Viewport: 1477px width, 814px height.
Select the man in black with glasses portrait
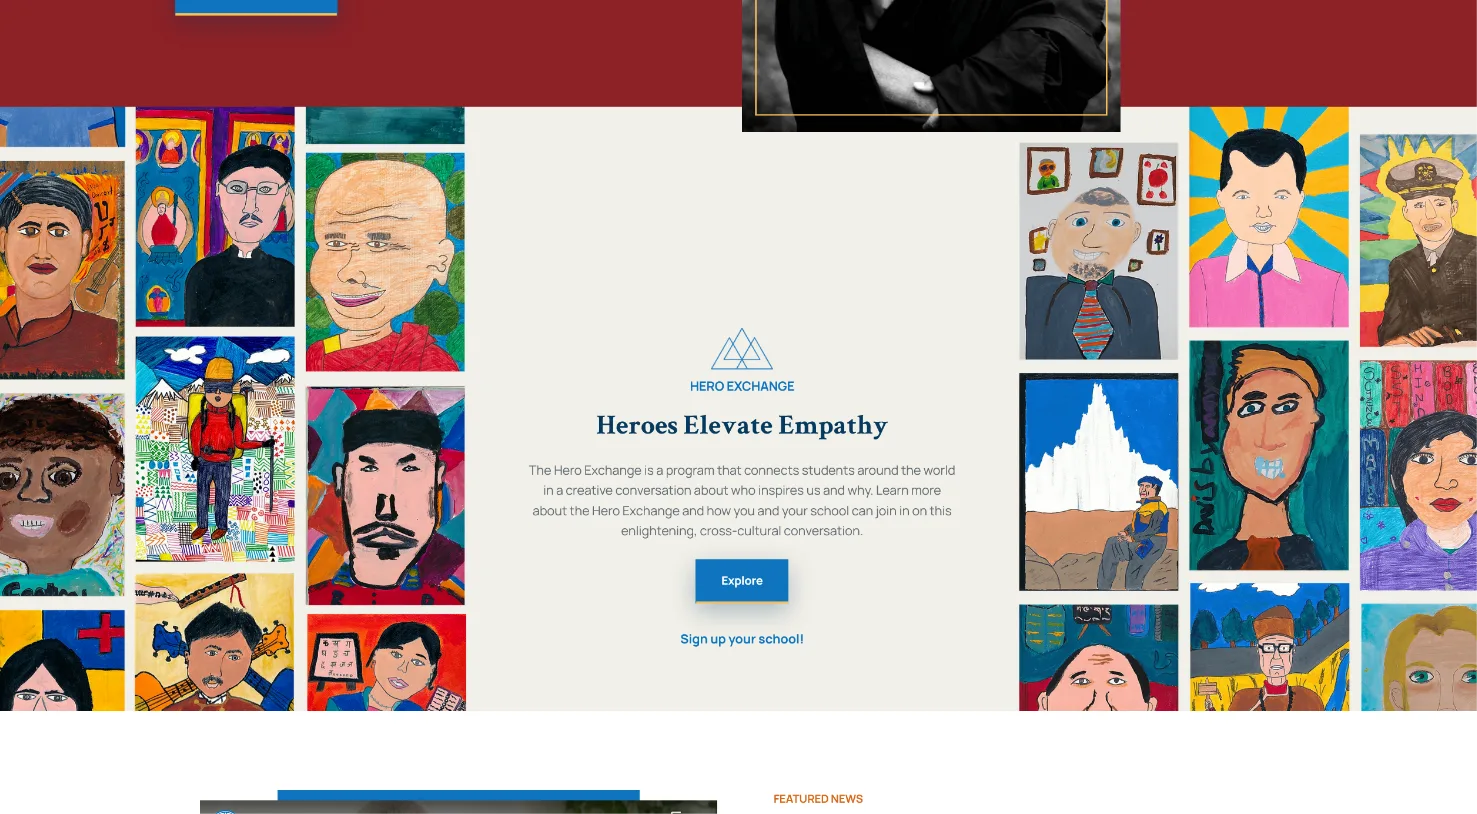coord(215,217)
